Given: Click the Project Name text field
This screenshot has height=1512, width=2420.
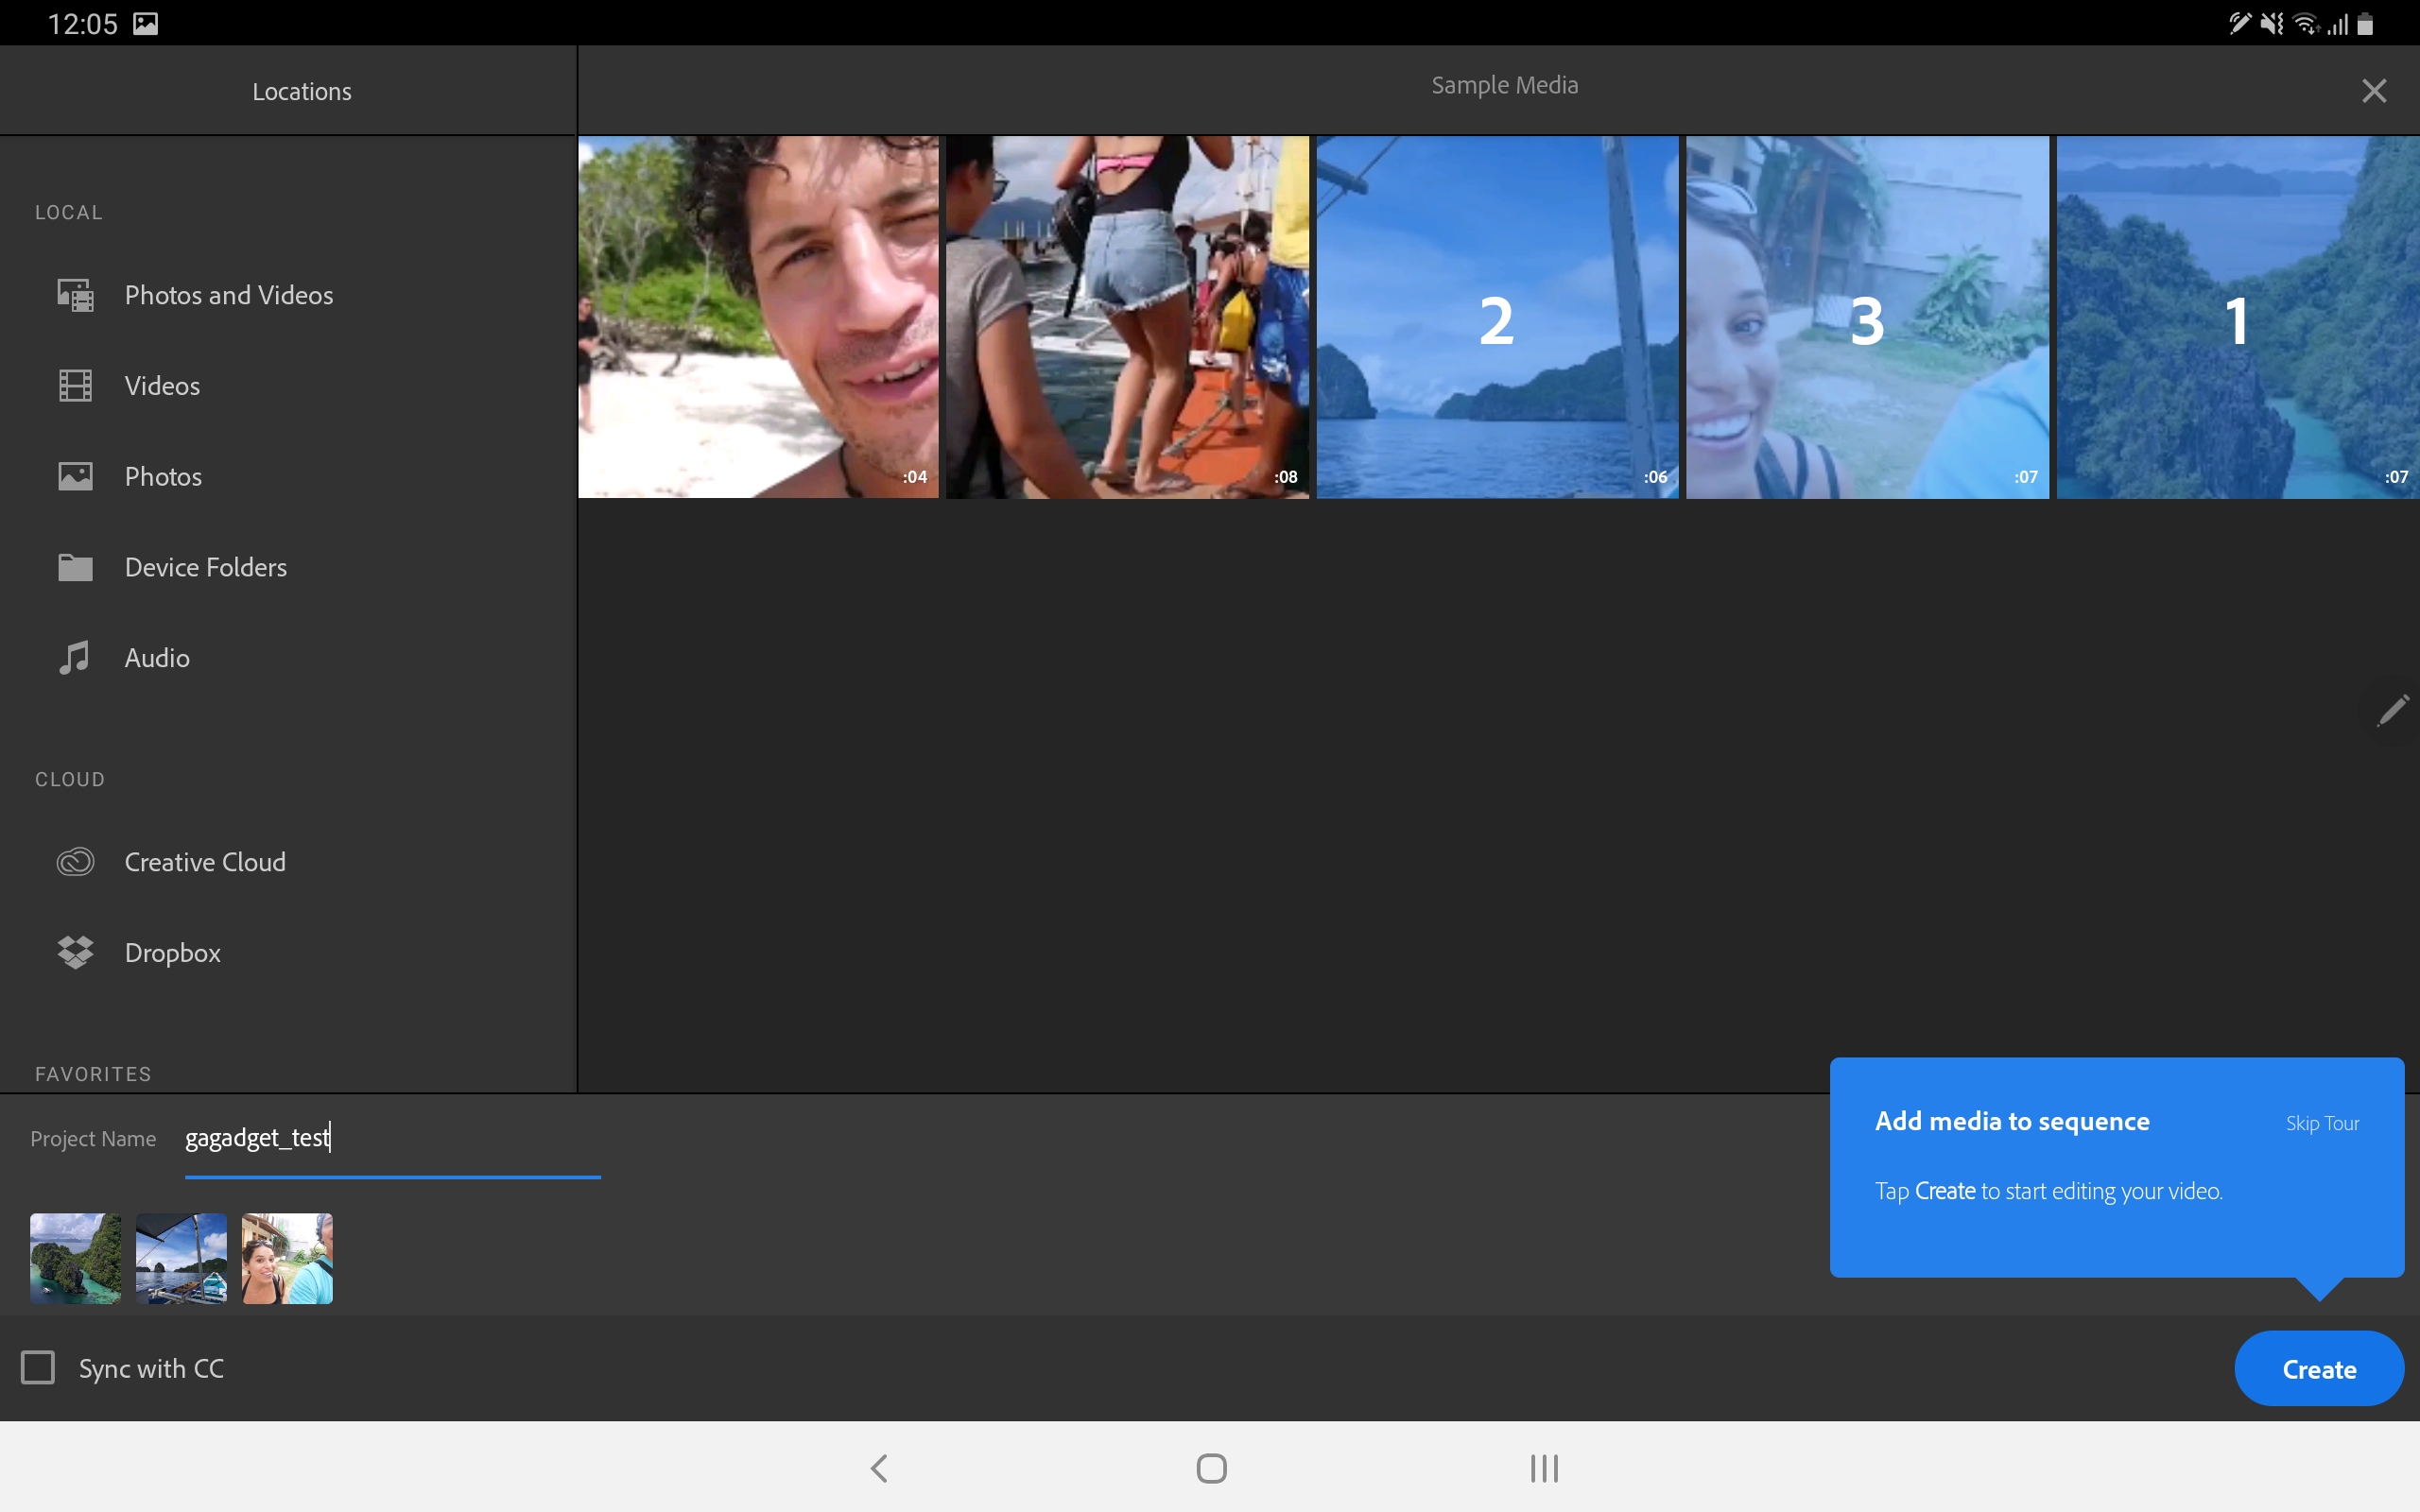Looking at the screenshot, I should click(392, 1139).
